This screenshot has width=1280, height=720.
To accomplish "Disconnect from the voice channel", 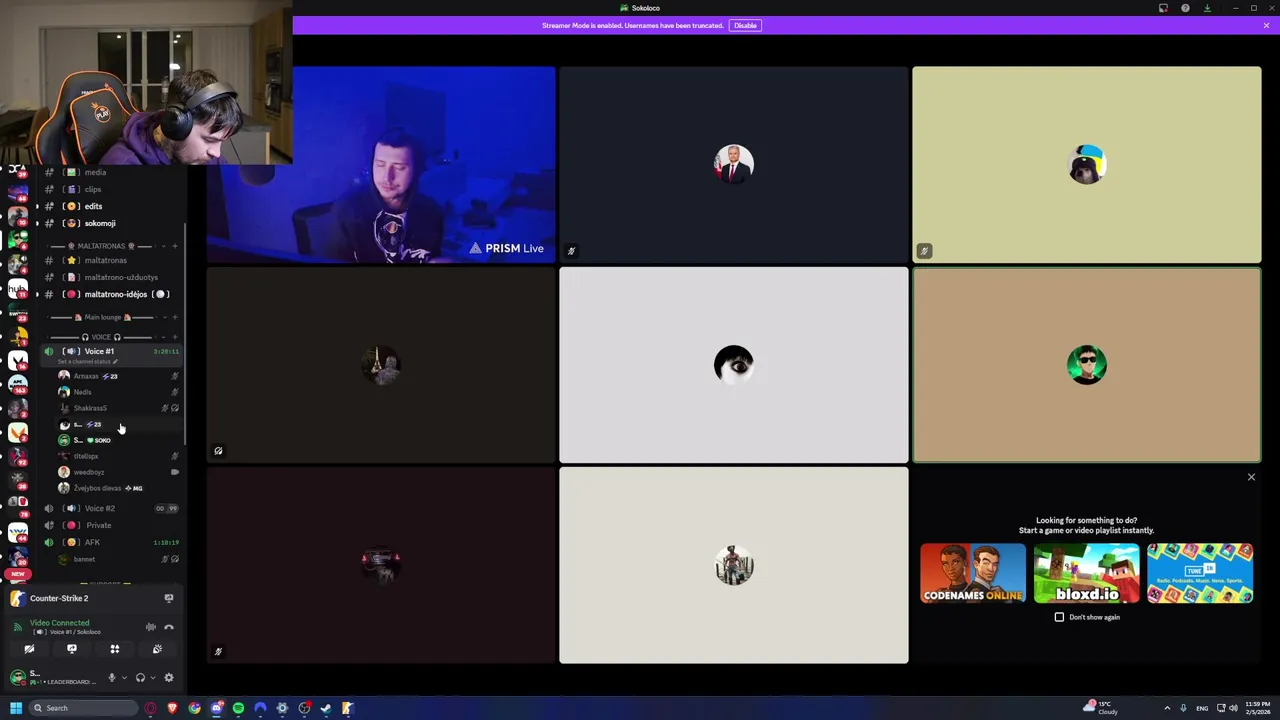I will (x=169, y=627).
